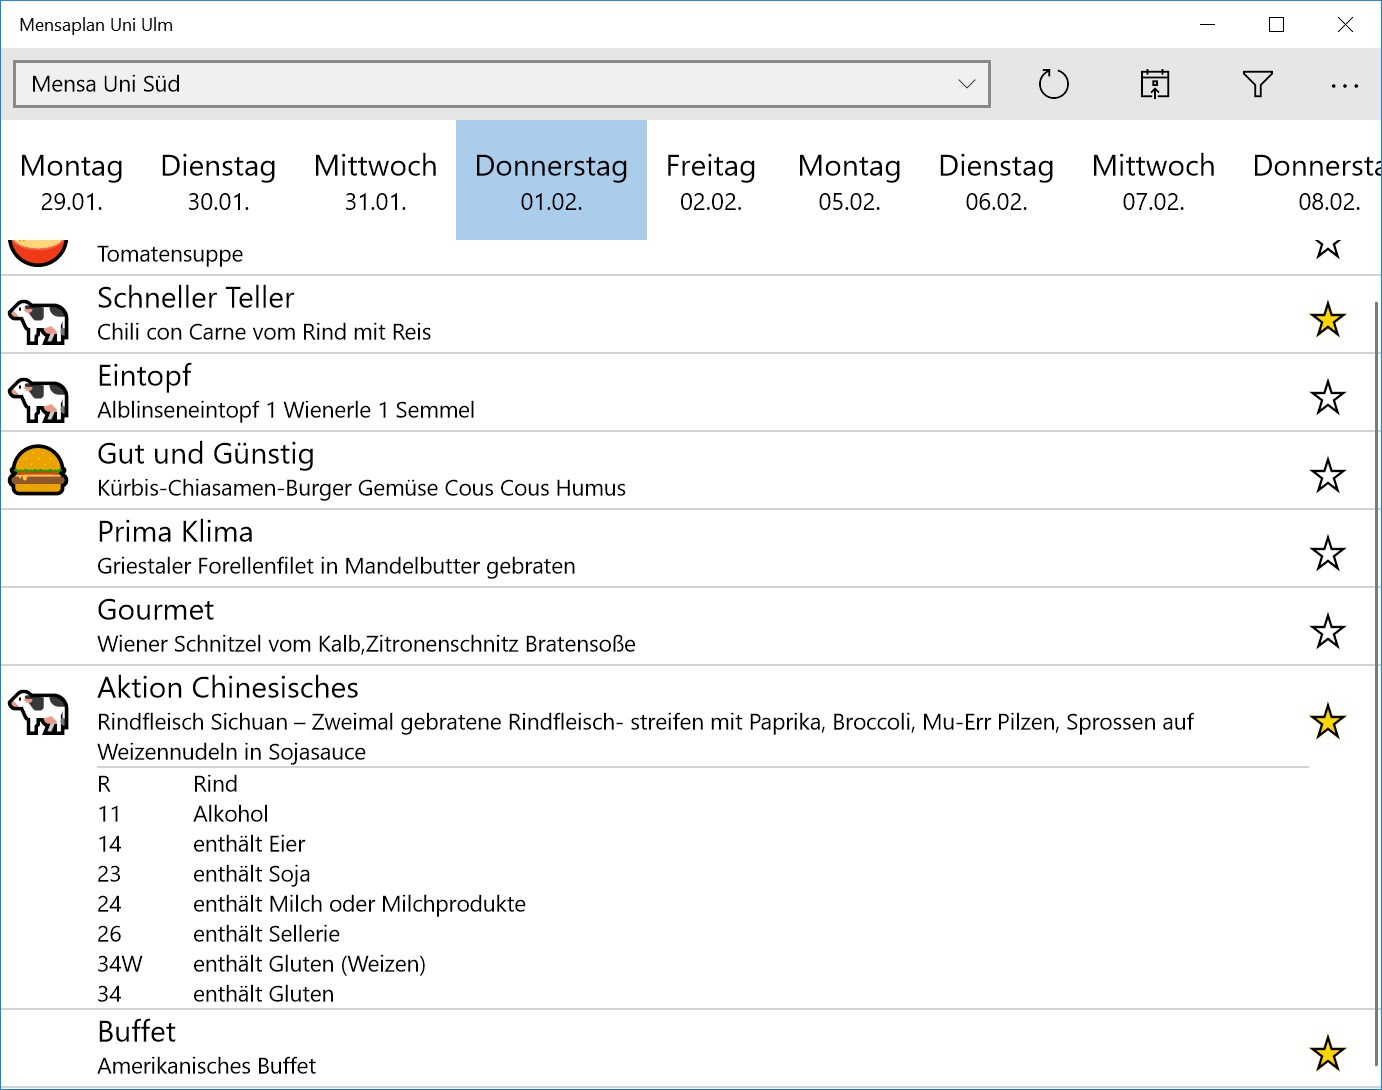Click the refresh menu icon
Viewport: 1382px width, 1090px height.
pos(1054,84)
